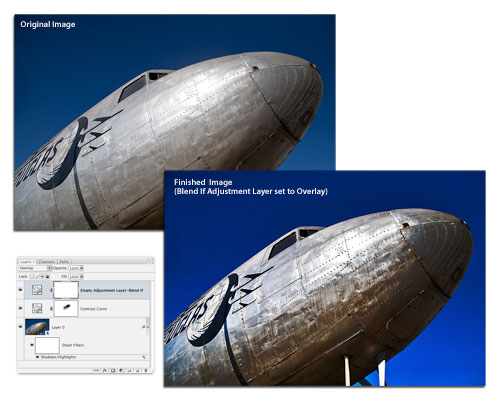Viewport: 500px width, 401px height.
Task: Enable lock all padlock icon
Action: 47,277
